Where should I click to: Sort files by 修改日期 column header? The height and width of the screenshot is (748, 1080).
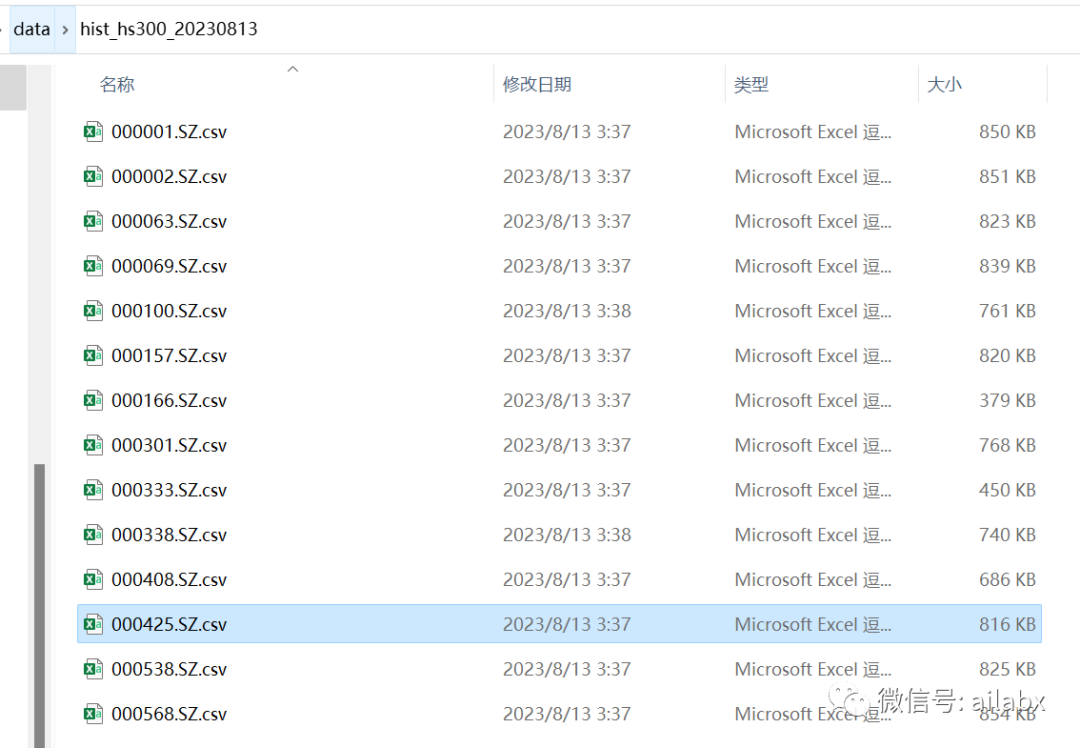coord(537,85)
